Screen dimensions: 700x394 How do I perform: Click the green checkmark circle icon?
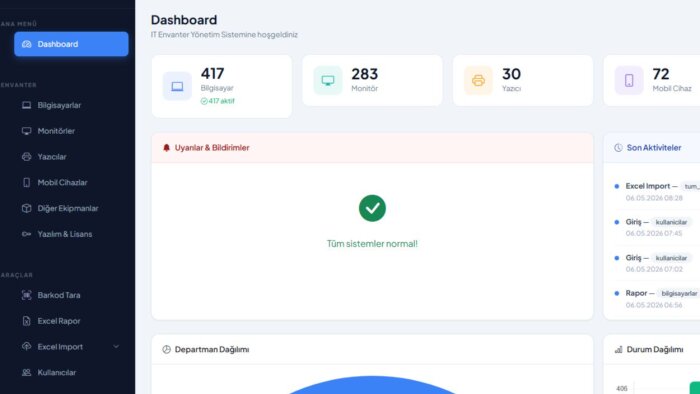click(372, 208)
